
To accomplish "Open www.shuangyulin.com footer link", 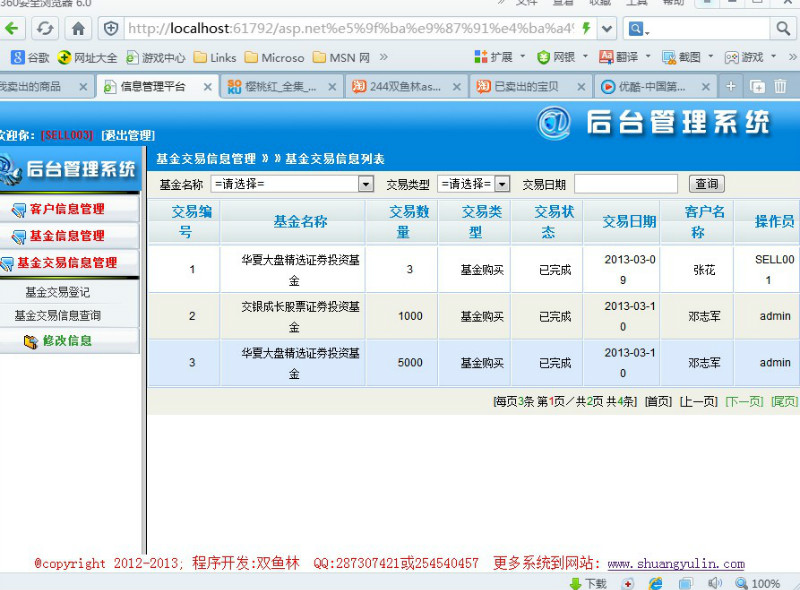I will pos(676,564).
